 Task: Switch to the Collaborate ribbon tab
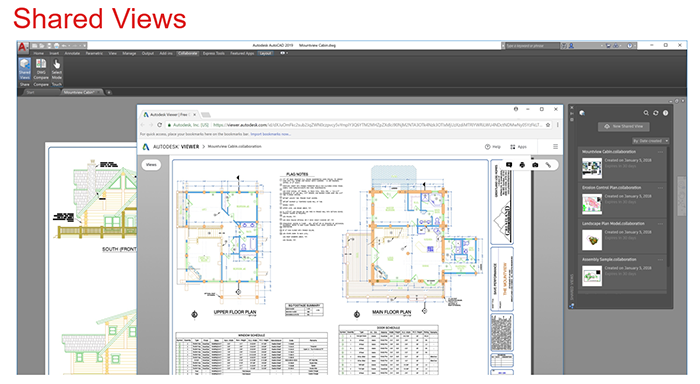[188, 53]
